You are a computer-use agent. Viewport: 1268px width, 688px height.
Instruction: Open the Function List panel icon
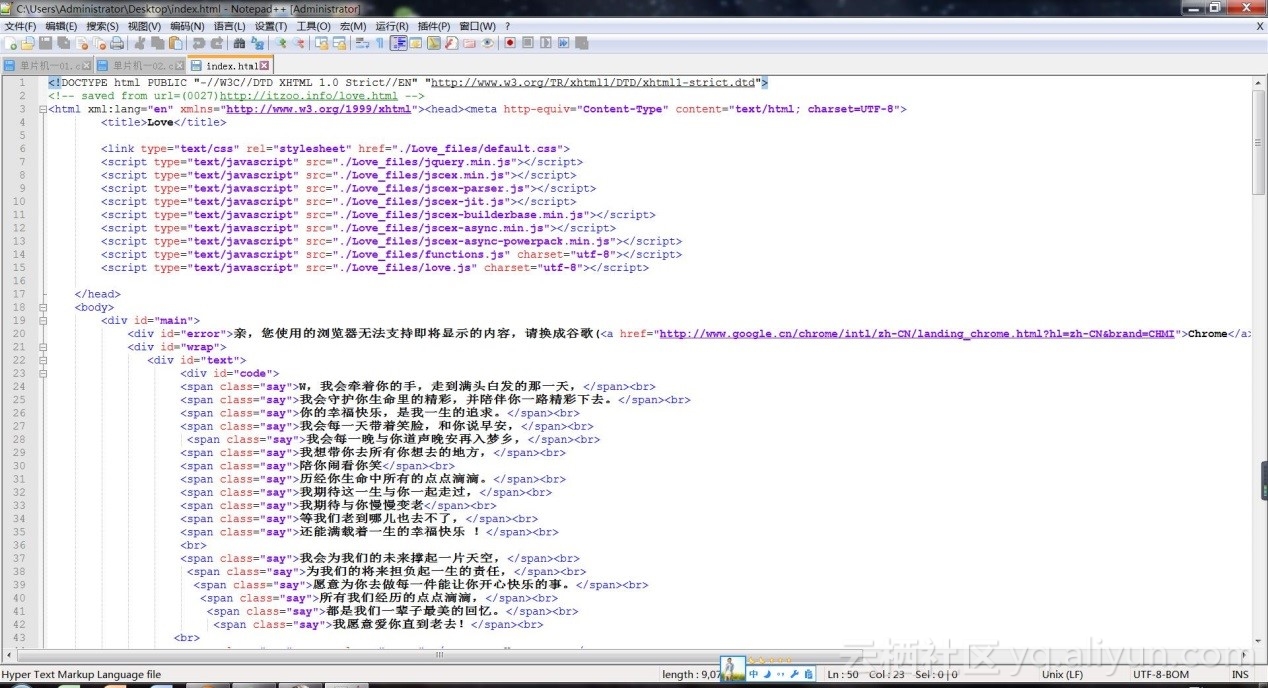click(451, 44)
